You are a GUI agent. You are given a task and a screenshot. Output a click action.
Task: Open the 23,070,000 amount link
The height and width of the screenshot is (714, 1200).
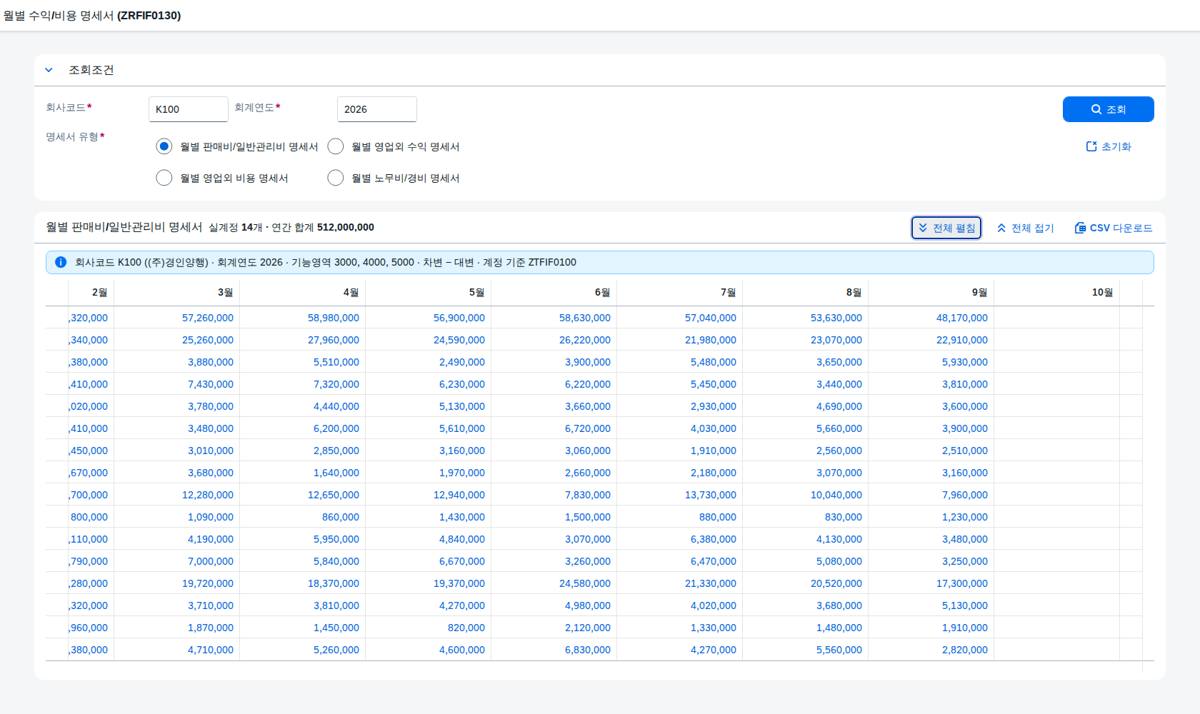[x=836, y=340]
